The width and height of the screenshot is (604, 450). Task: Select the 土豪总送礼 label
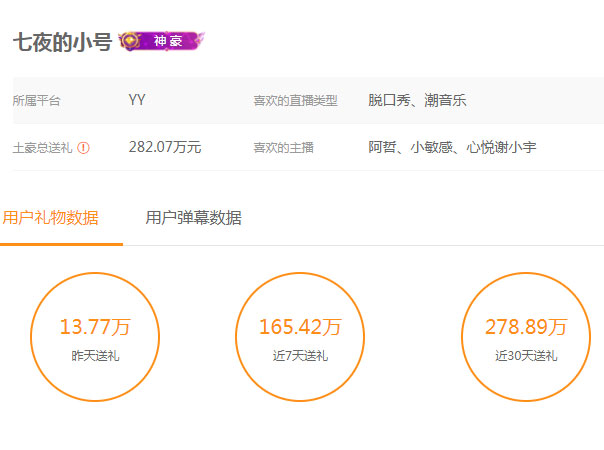(42, 148)
